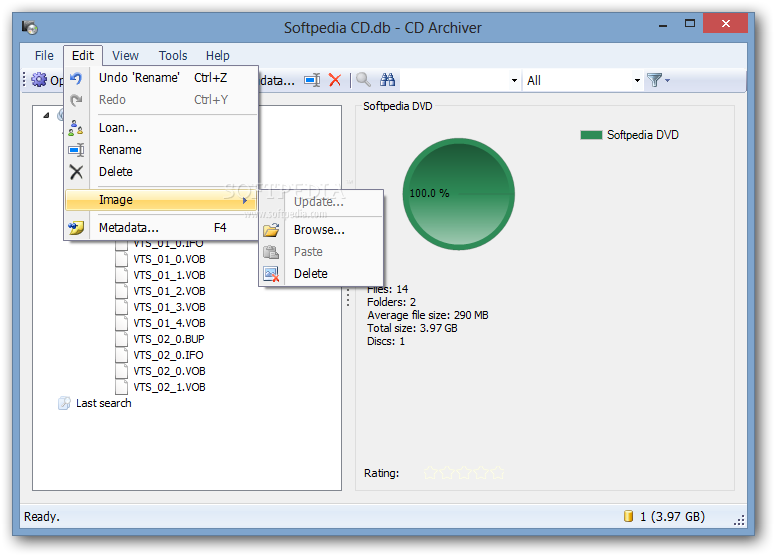Open the 'All' category dropdown

(637, 80)
